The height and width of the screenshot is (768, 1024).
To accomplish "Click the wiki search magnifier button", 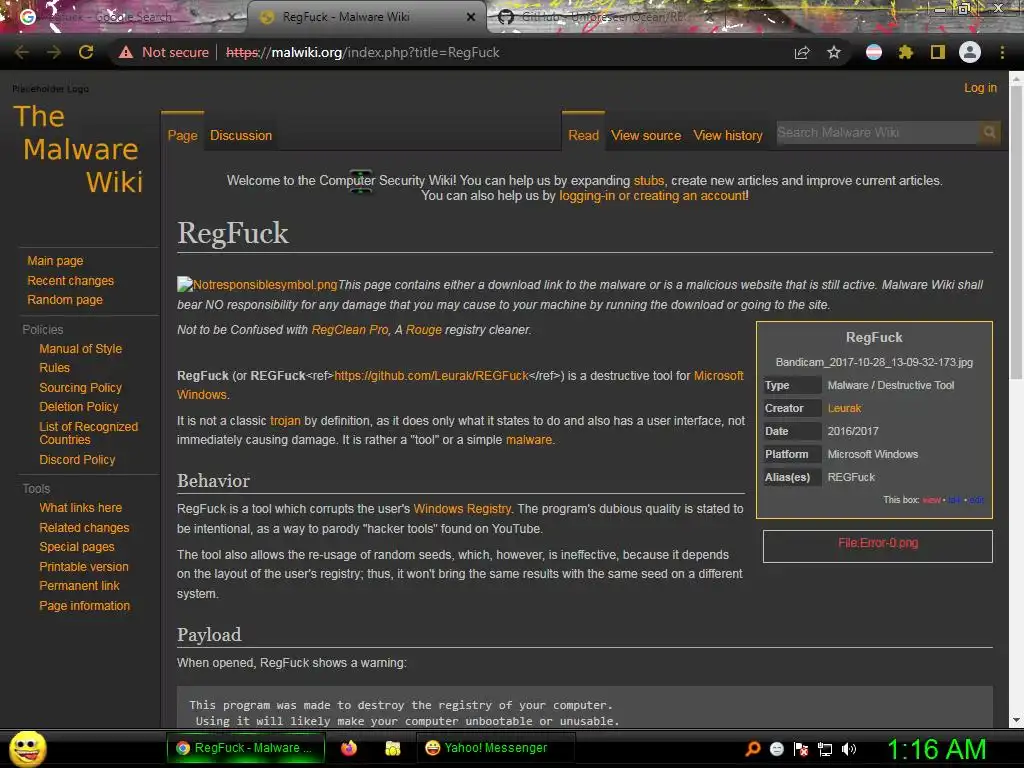I will tap(989, 133).
